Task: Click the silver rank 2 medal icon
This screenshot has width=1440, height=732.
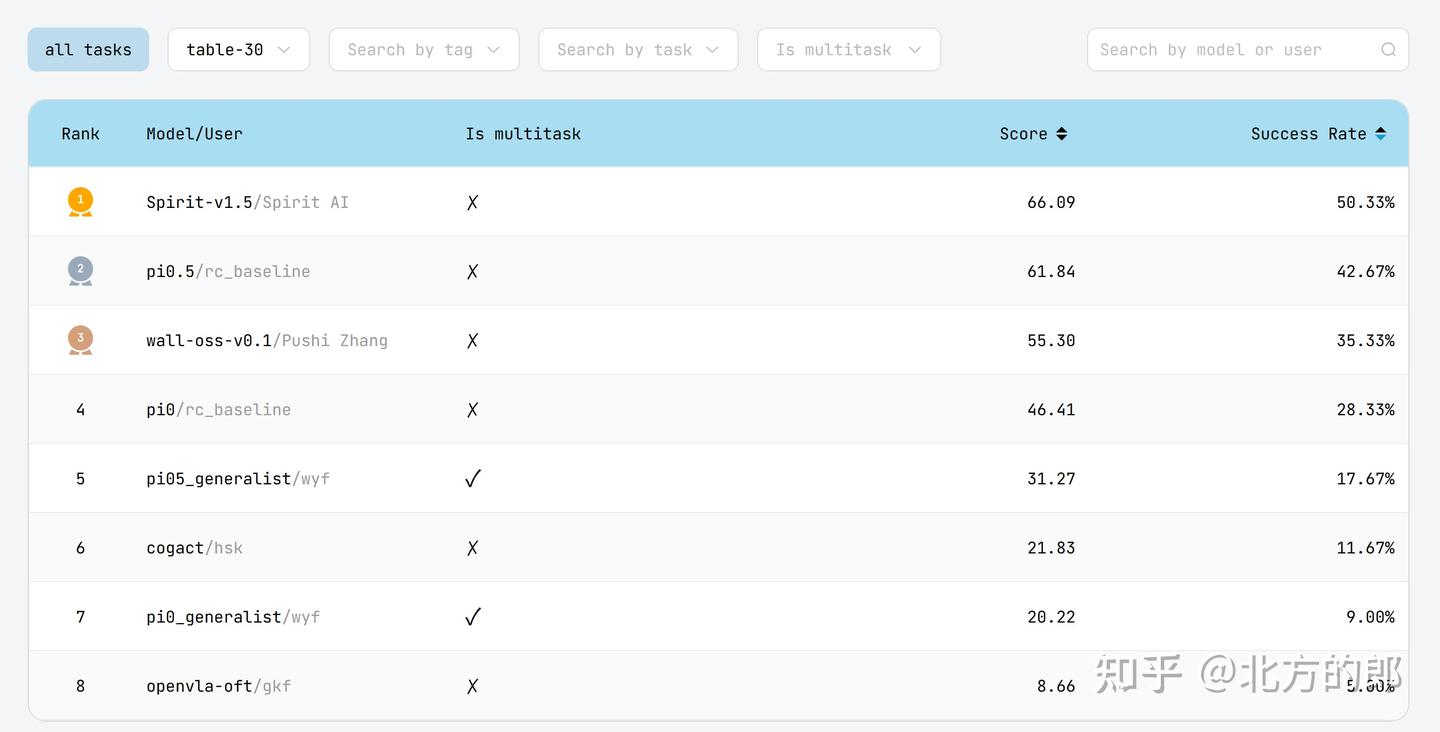Action: (80, 271)
